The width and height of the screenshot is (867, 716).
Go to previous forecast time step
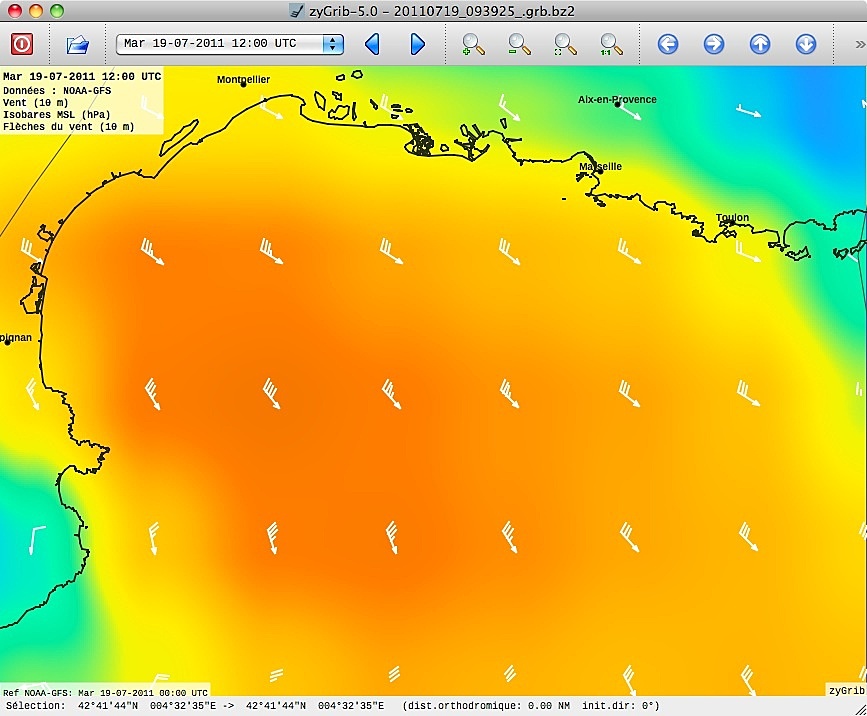[x=373, y=44]
